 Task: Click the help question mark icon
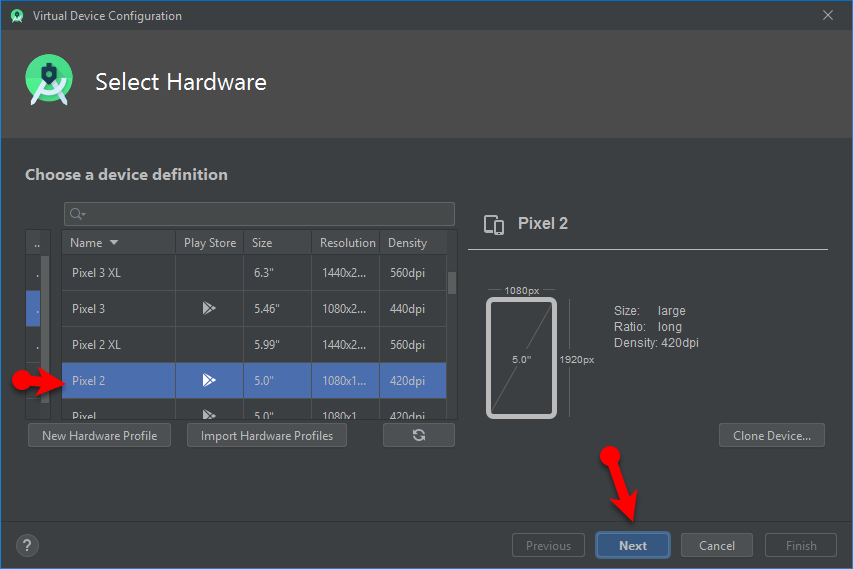27,545
